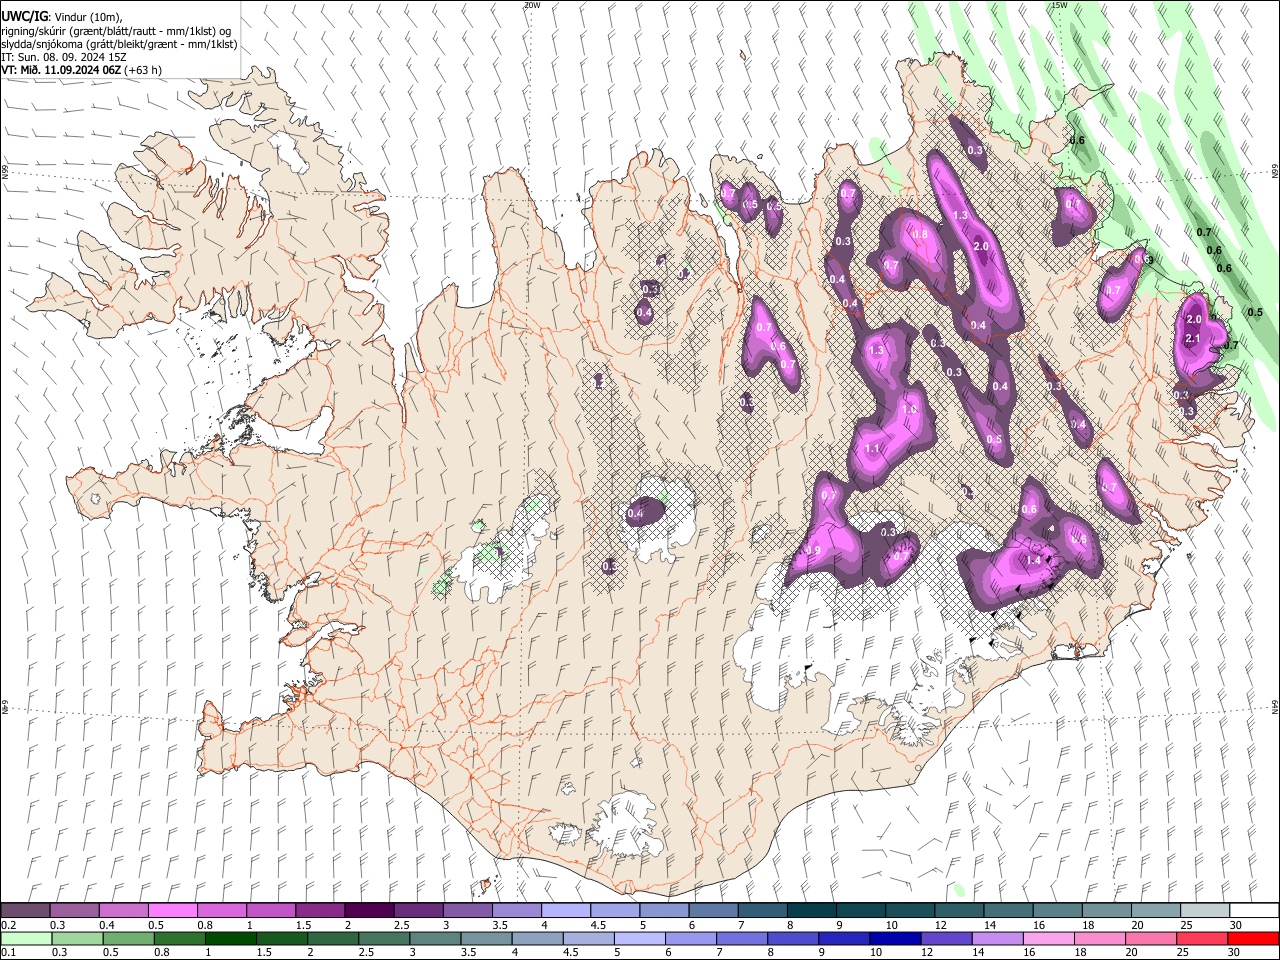Pick the lightest green rain swatch between 0.1 and 0.3

coord(26,938)
